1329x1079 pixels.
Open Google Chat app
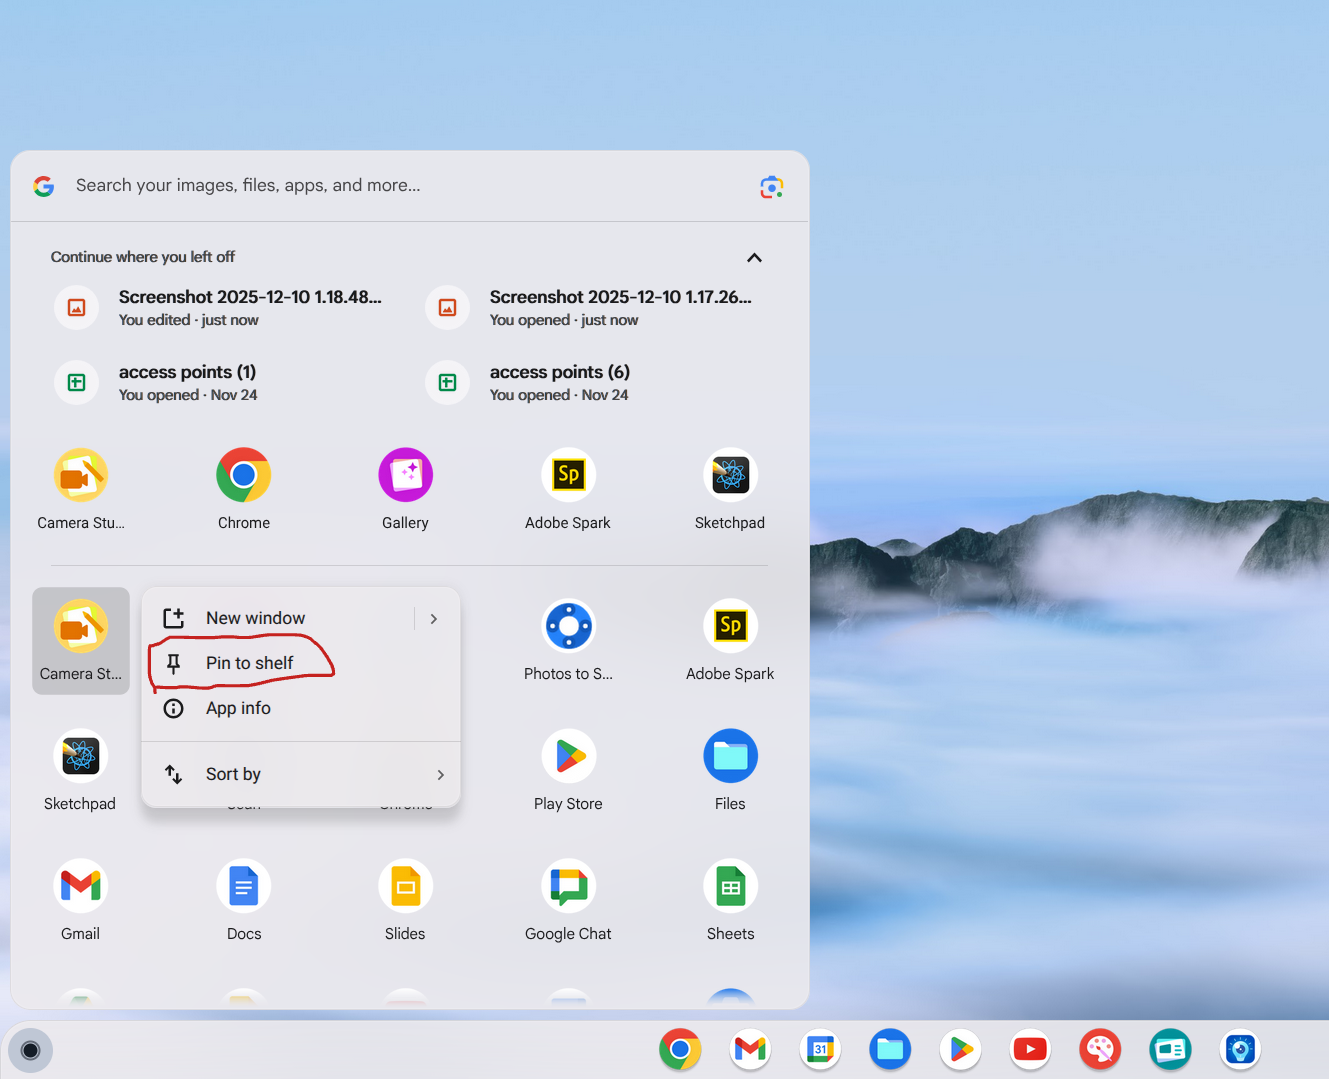point(568,887)
